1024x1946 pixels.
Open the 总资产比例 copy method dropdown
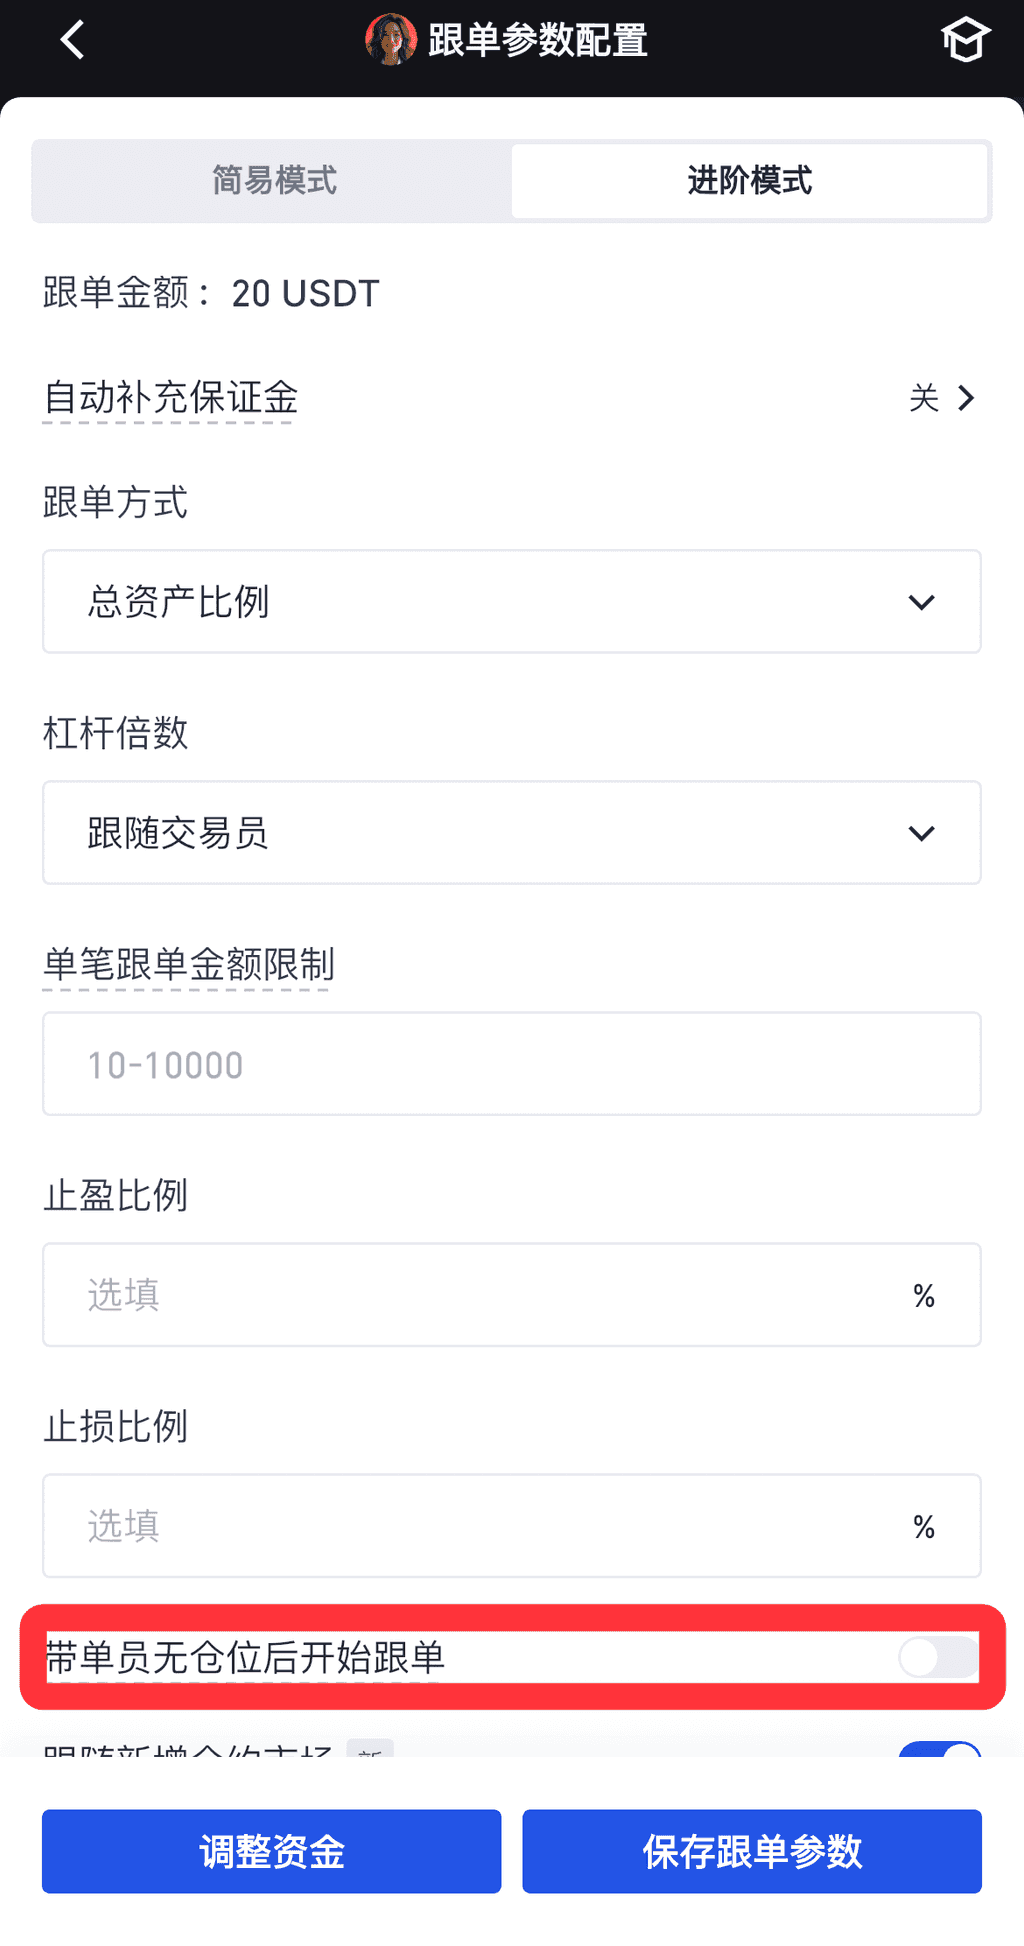[512, 602]
